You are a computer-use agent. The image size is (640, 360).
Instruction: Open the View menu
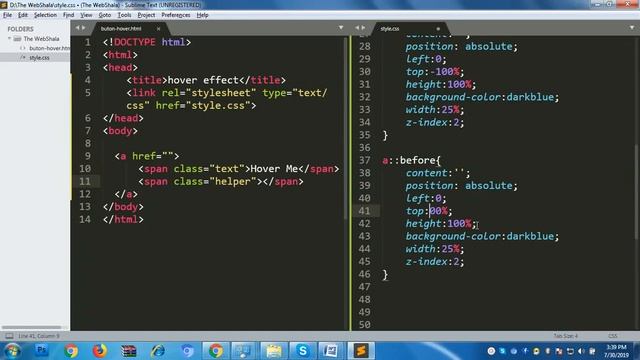coord(86,15)
